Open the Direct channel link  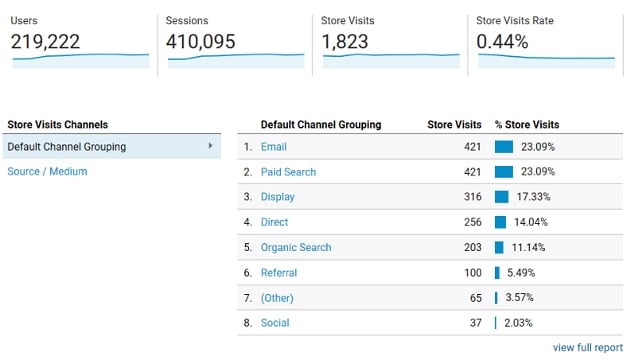pos(274,222)
